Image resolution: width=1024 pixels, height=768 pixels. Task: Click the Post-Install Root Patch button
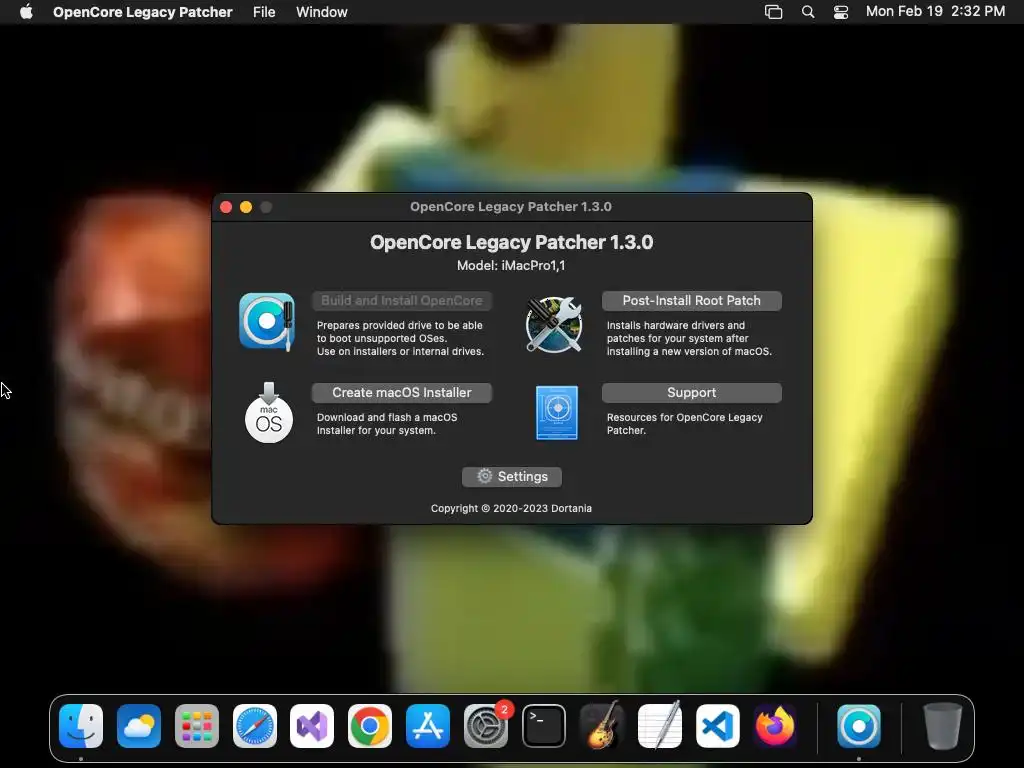tap(692, 300)
